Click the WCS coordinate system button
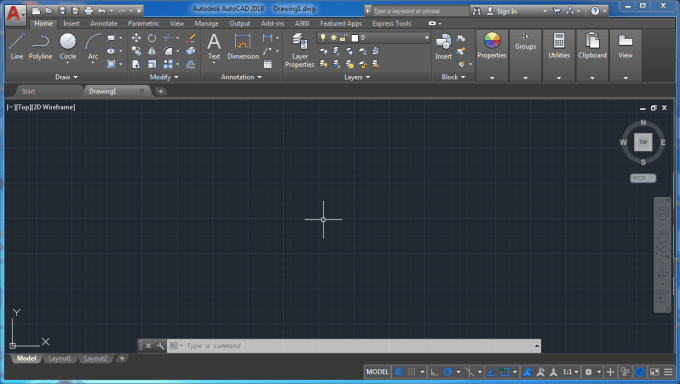Image resolution: width=680 pixels, height=384 pixels. tap(643, 178)
